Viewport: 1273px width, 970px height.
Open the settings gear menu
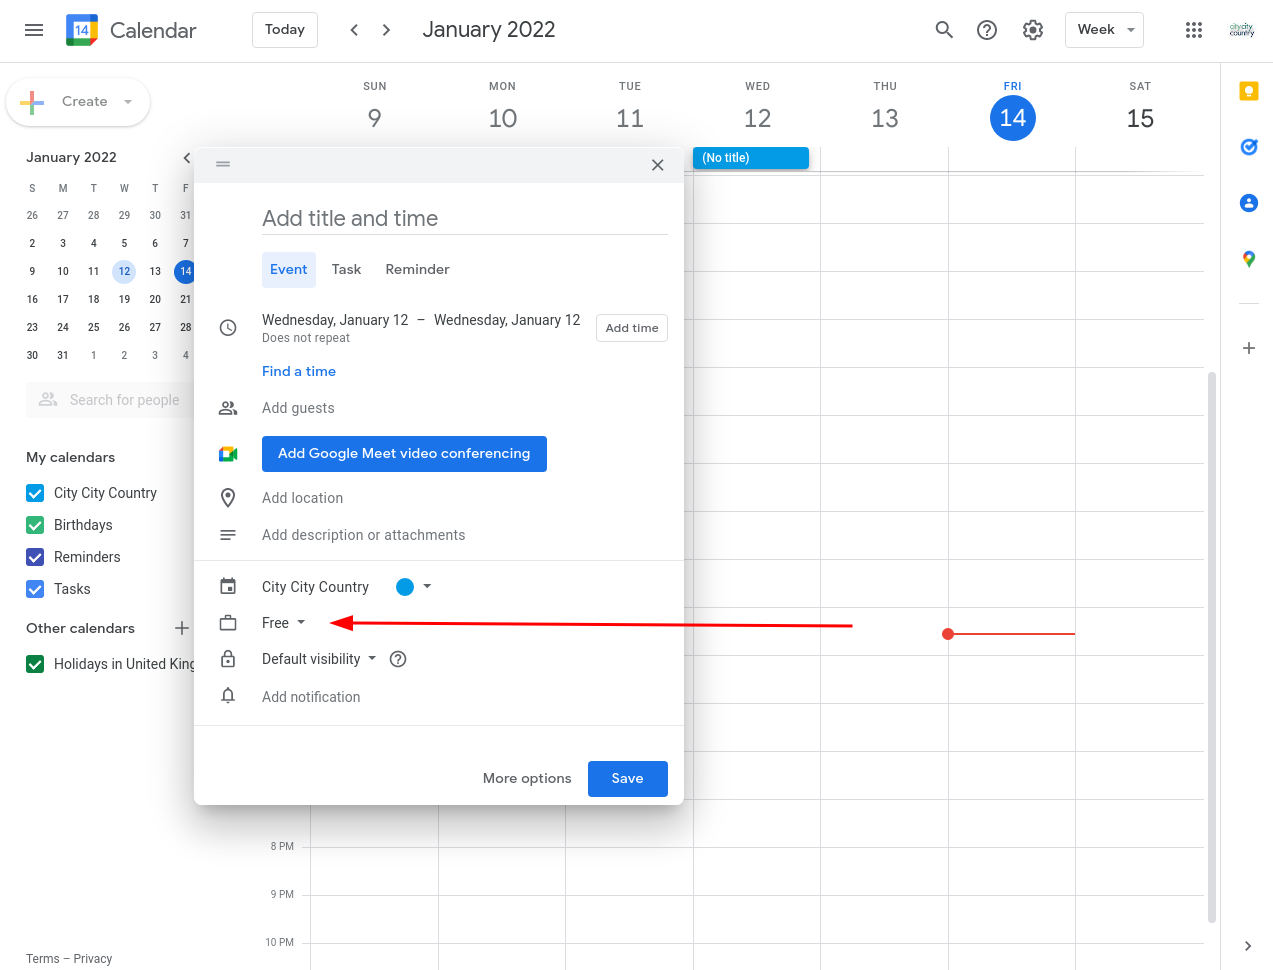pyautogui.click(x=1033, y=30)
